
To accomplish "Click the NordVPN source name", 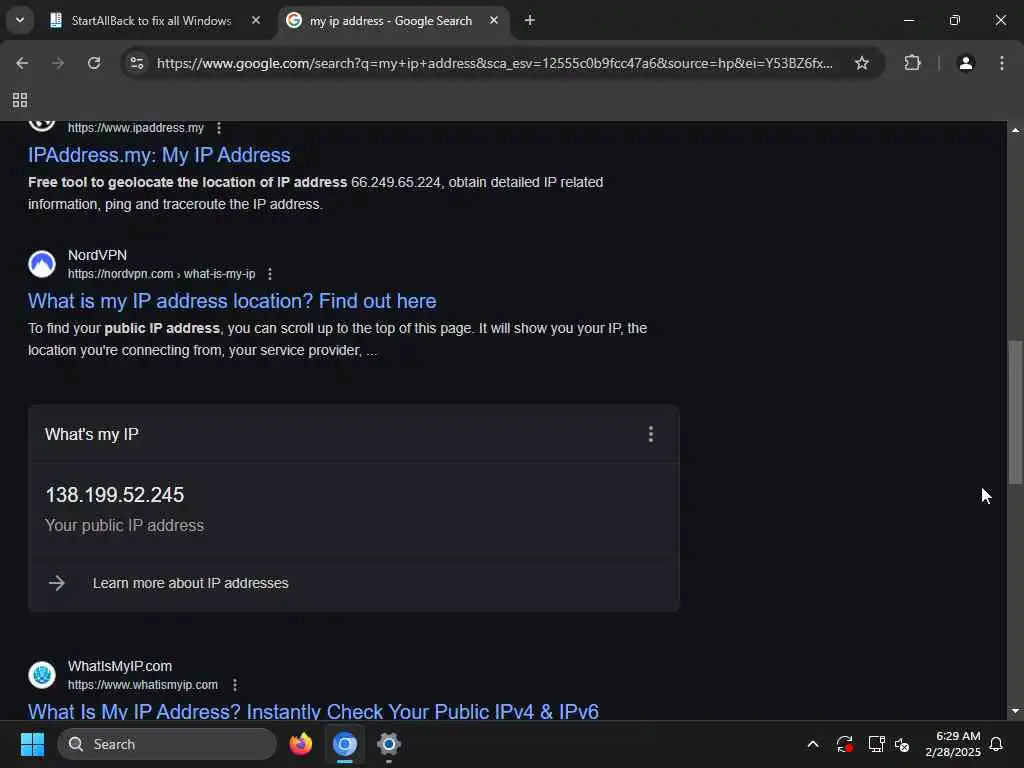I will [x=97, y=255].
